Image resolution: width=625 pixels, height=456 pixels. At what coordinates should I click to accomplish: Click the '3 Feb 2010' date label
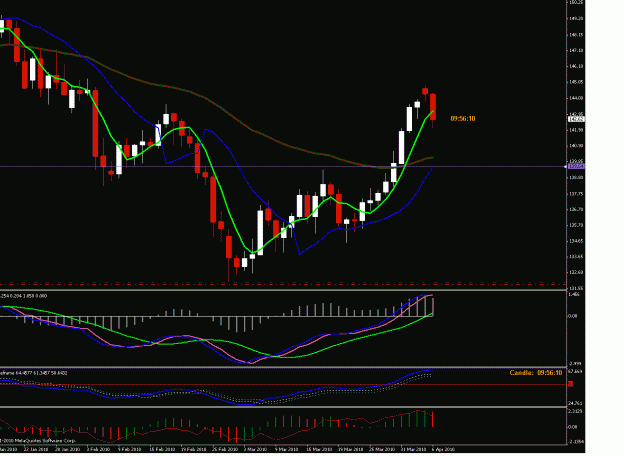(x=98, y=449)
